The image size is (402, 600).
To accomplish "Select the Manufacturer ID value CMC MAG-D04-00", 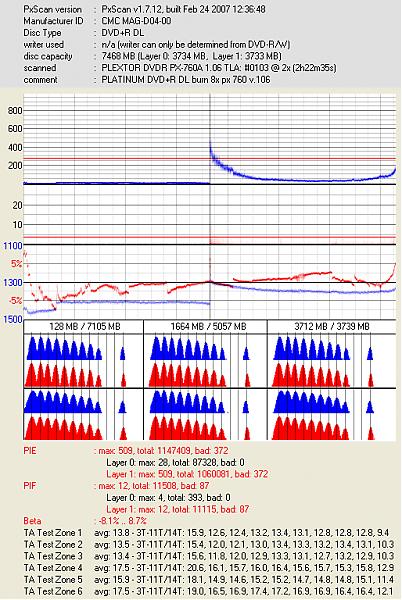I will [136, 21].
